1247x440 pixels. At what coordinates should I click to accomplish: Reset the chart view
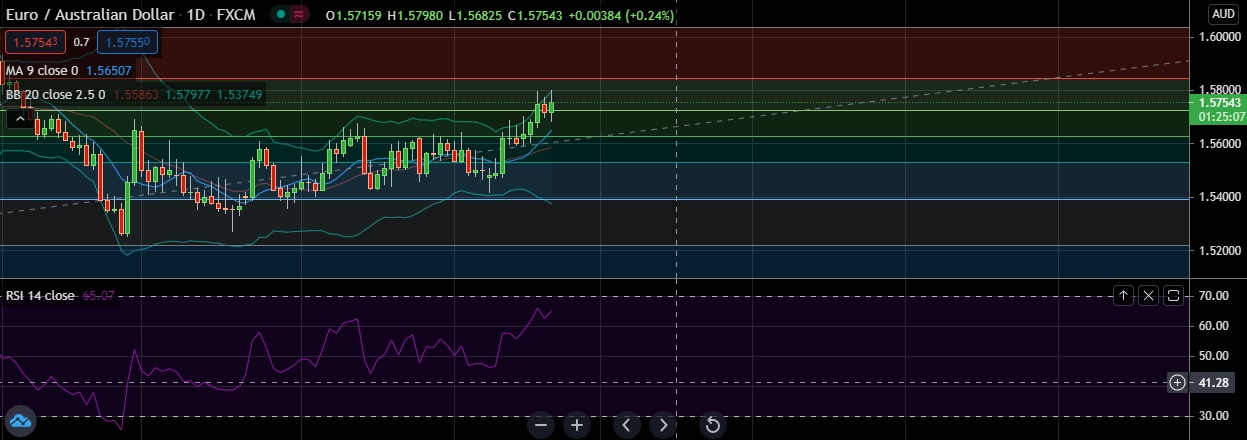[x=712, y=425]
